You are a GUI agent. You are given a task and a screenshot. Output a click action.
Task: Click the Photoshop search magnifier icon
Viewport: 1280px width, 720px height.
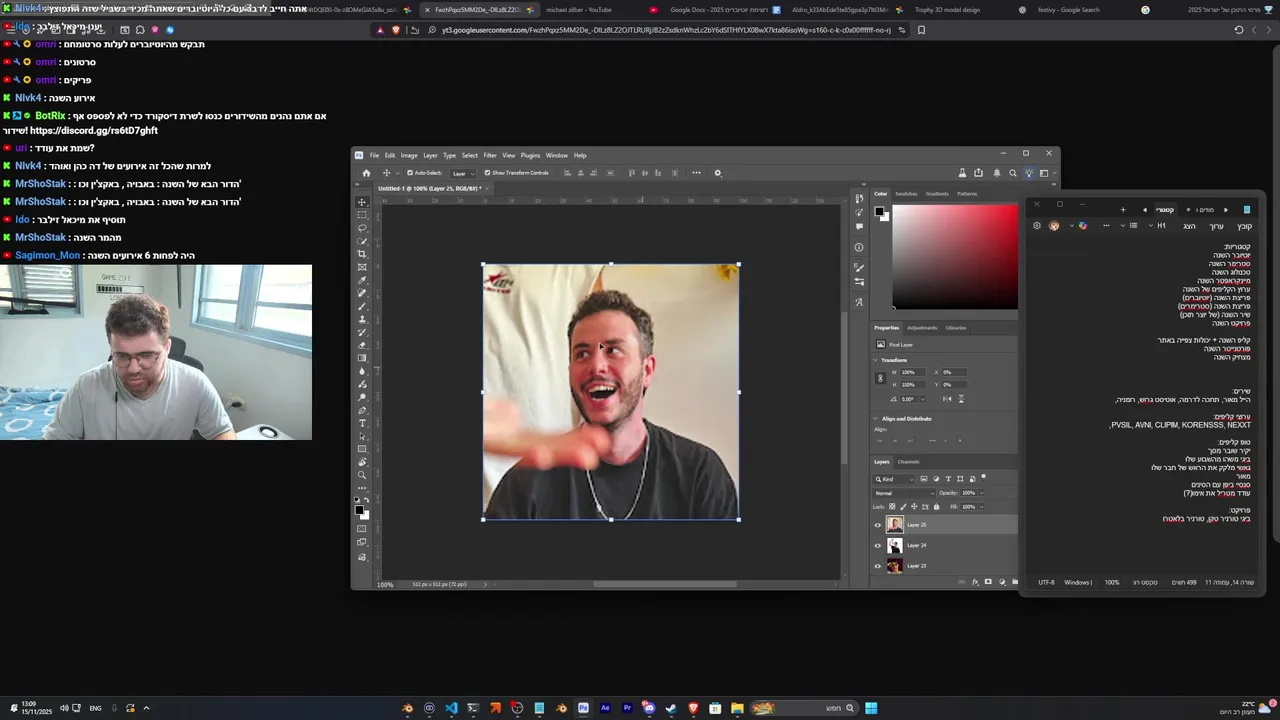click(x=1013, y=173)
